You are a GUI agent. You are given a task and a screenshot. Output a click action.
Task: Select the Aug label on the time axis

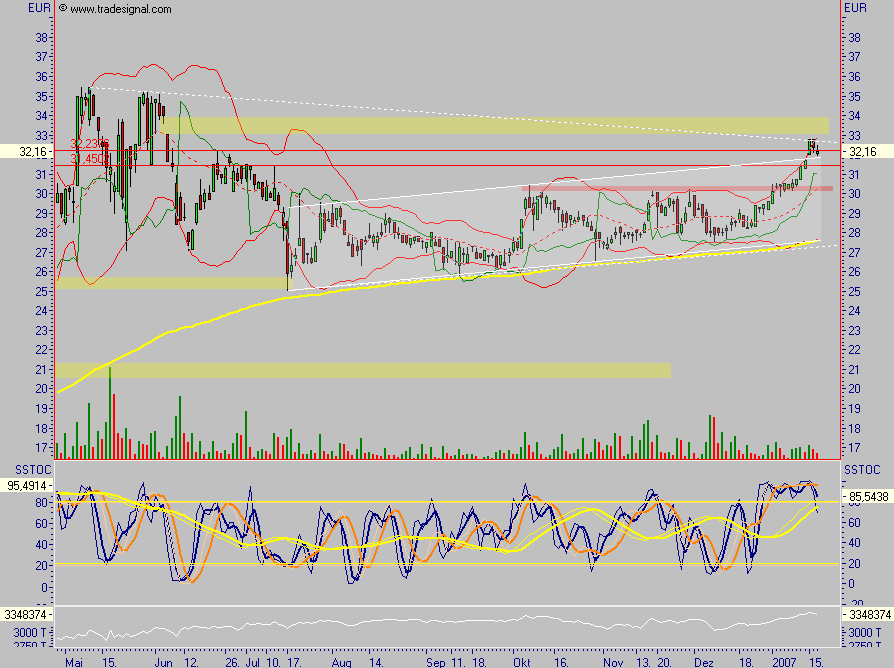point(341,662)
